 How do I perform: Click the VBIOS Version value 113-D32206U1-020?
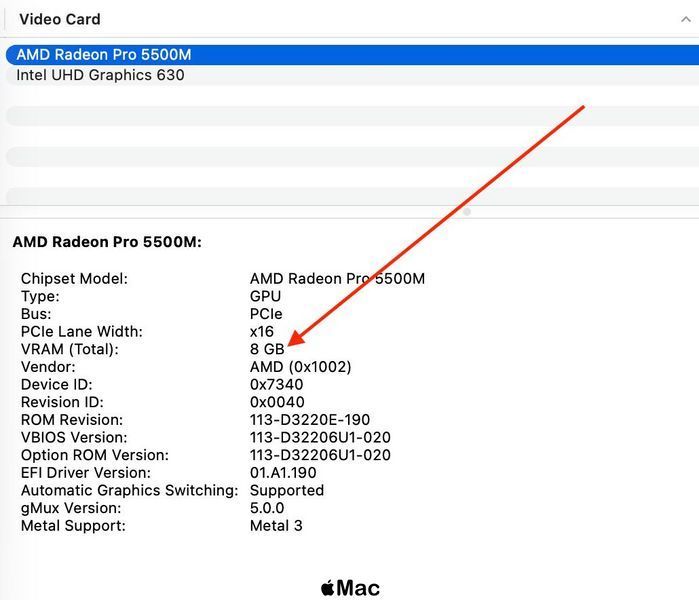[x=320, y=437]
